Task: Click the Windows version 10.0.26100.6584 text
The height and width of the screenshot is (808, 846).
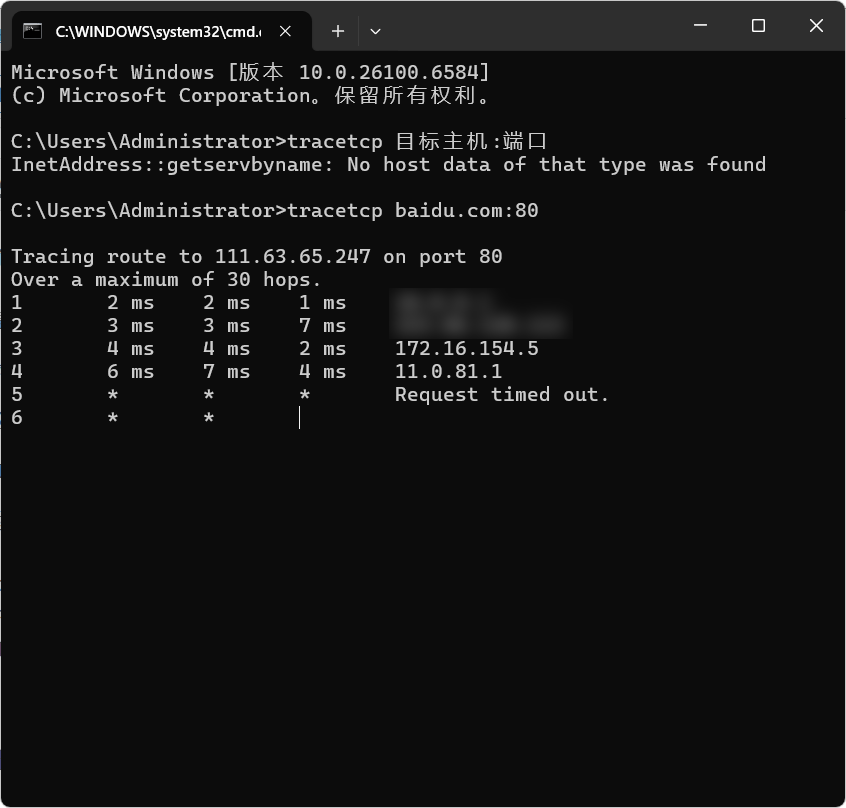Action: tap(394, 72)
